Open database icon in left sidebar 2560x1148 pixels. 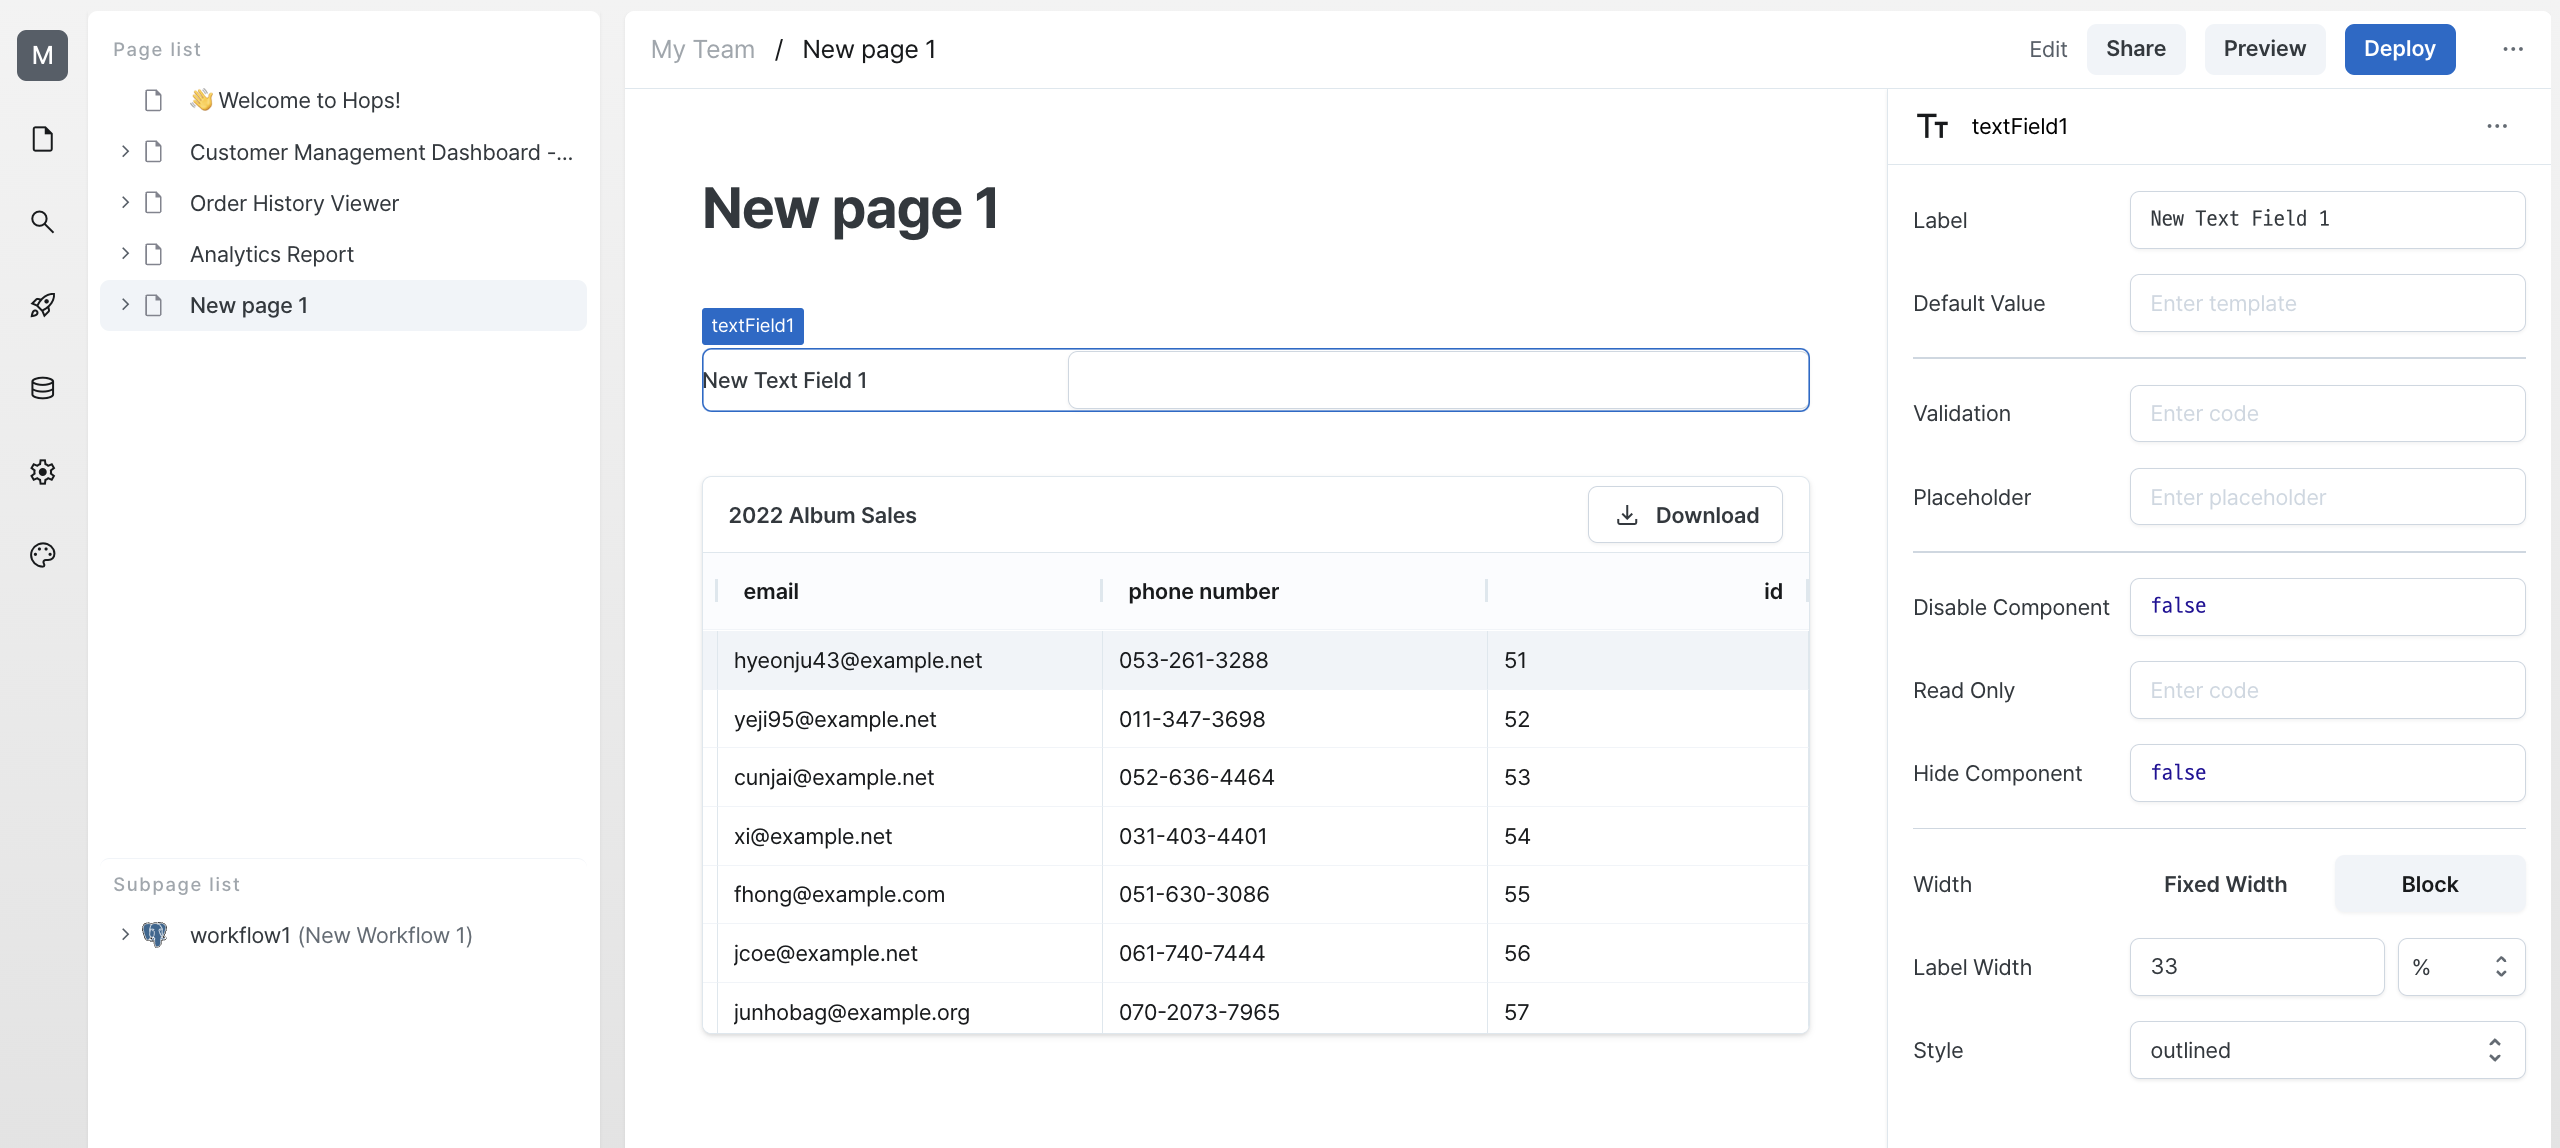pyautogui.click(x=42, y=388)
